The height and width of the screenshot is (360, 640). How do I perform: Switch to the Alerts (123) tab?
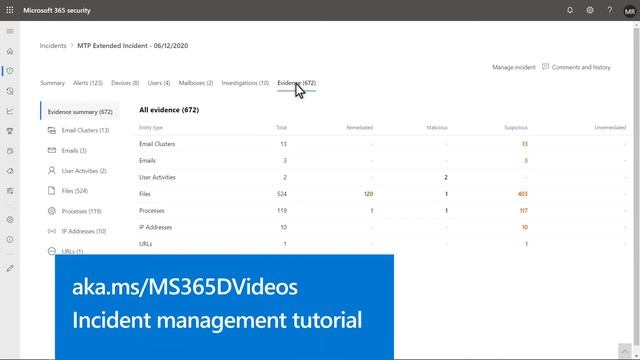click(x=88, y=83)
